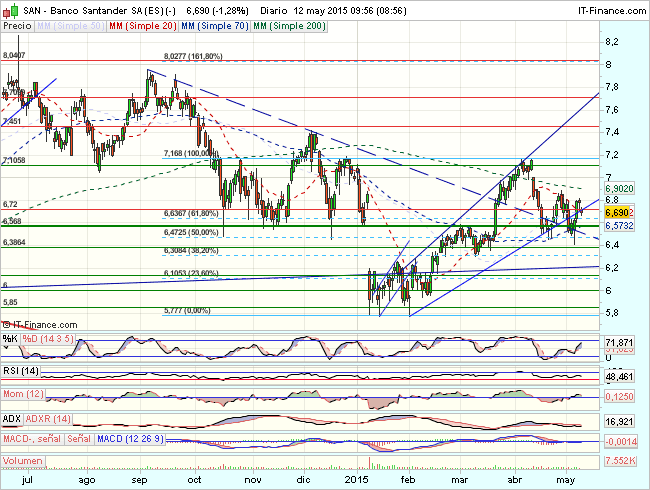This screenshot has height=490, width=650.
Task: Click the 7,1058 support level label
Action: (14, 160)
